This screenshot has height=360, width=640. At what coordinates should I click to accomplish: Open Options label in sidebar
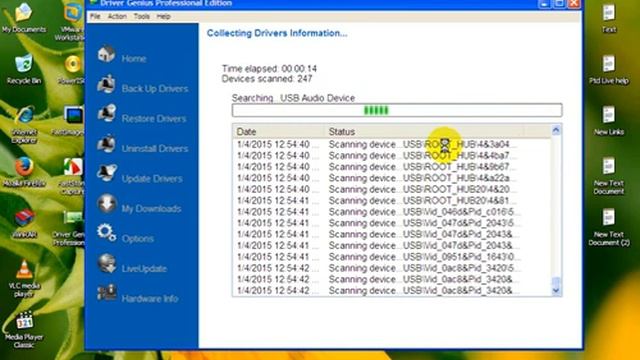pos(138,239)
